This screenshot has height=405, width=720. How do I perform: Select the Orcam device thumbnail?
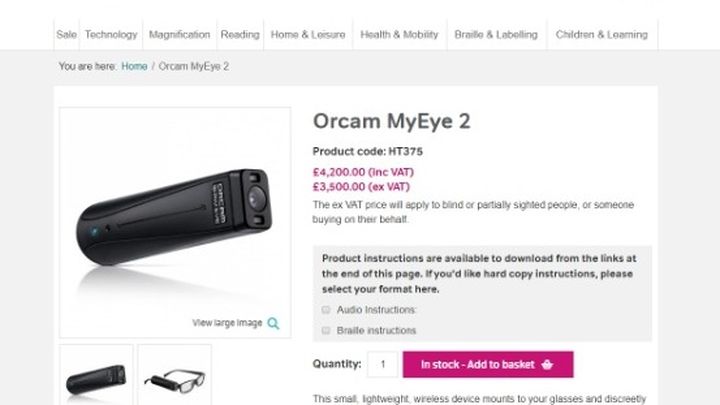click(96, 378)
